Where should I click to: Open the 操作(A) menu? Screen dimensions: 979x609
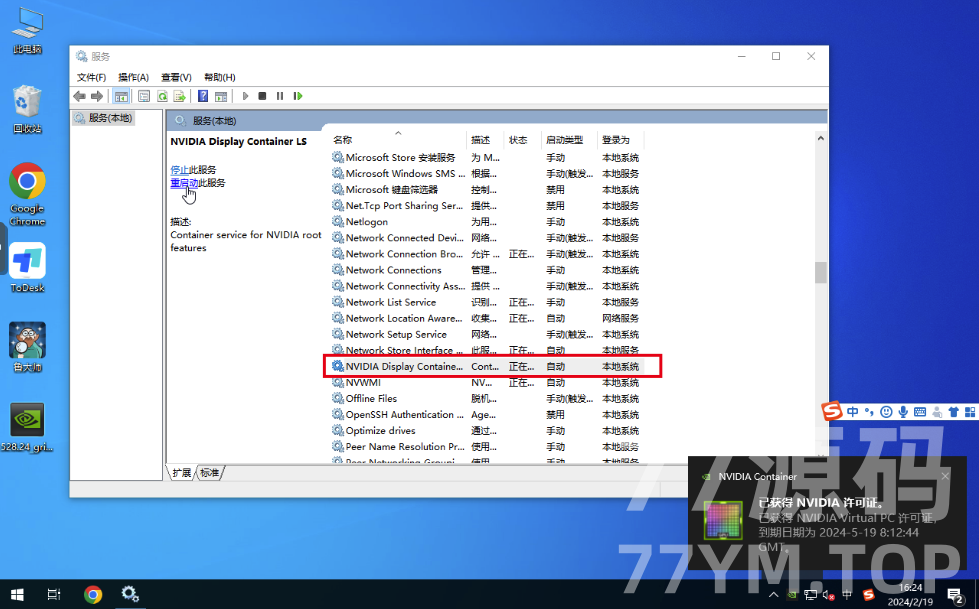[134, 77]
